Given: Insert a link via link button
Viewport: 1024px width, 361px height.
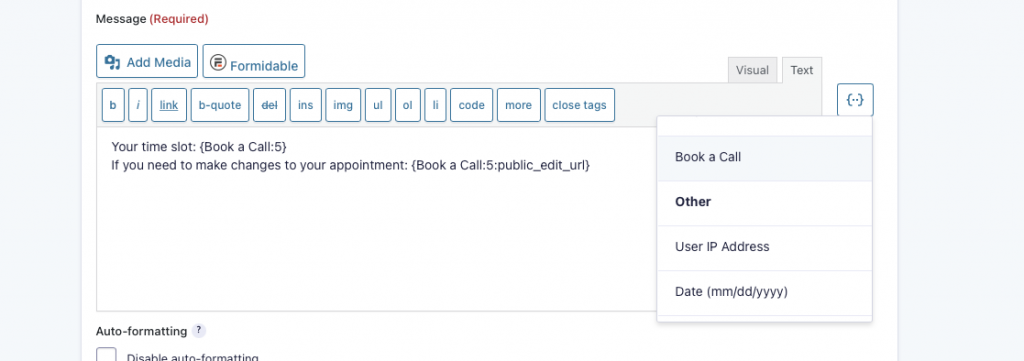Looking at the screenshot, I should click(169, 105).
